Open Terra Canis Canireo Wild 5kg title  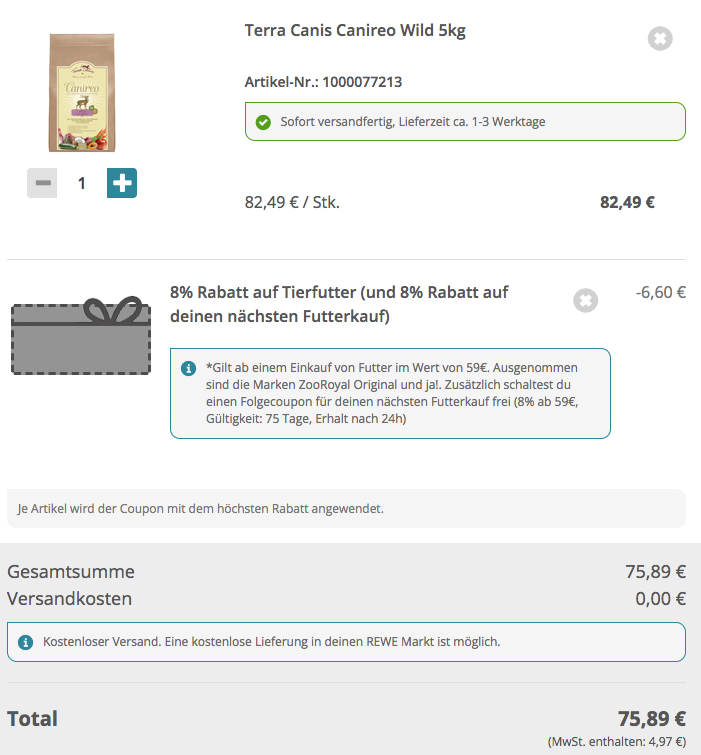coord(355,30)
